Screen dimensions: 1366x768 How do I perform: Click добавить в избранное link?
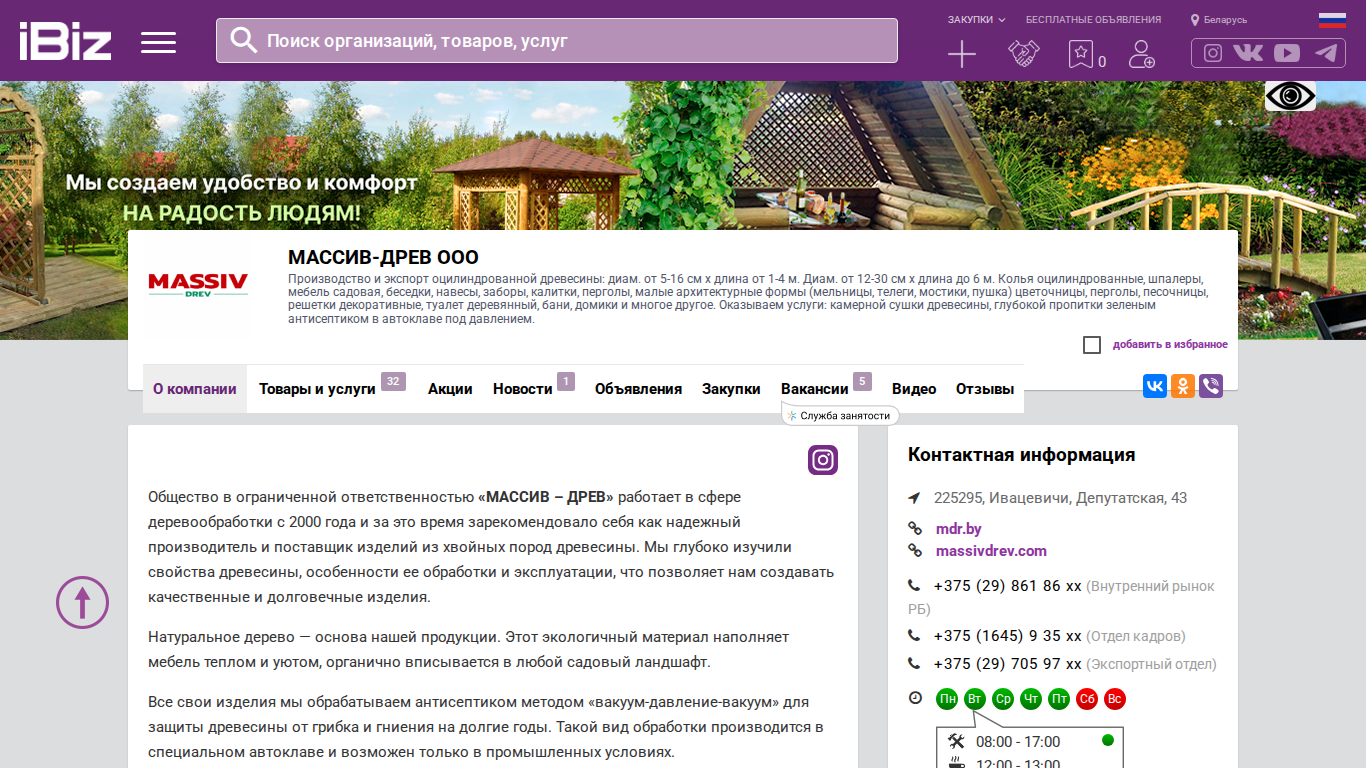[1170, 345]
